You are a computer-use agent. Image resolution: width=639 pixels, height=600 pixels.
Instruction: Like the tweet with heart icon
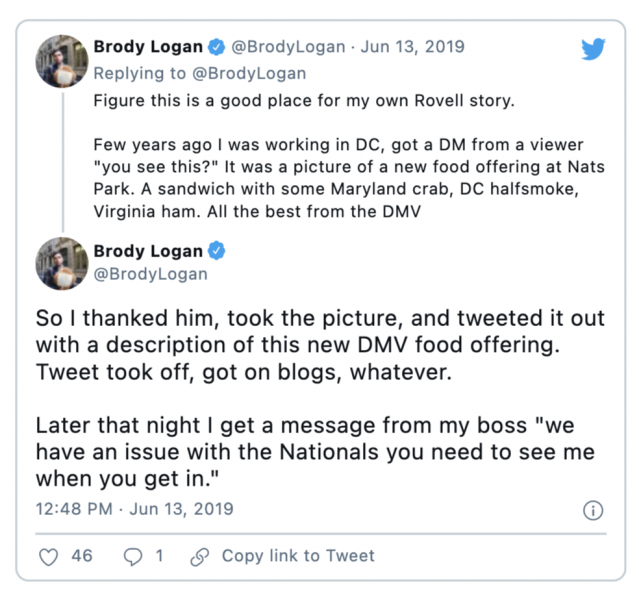point(48,557)
